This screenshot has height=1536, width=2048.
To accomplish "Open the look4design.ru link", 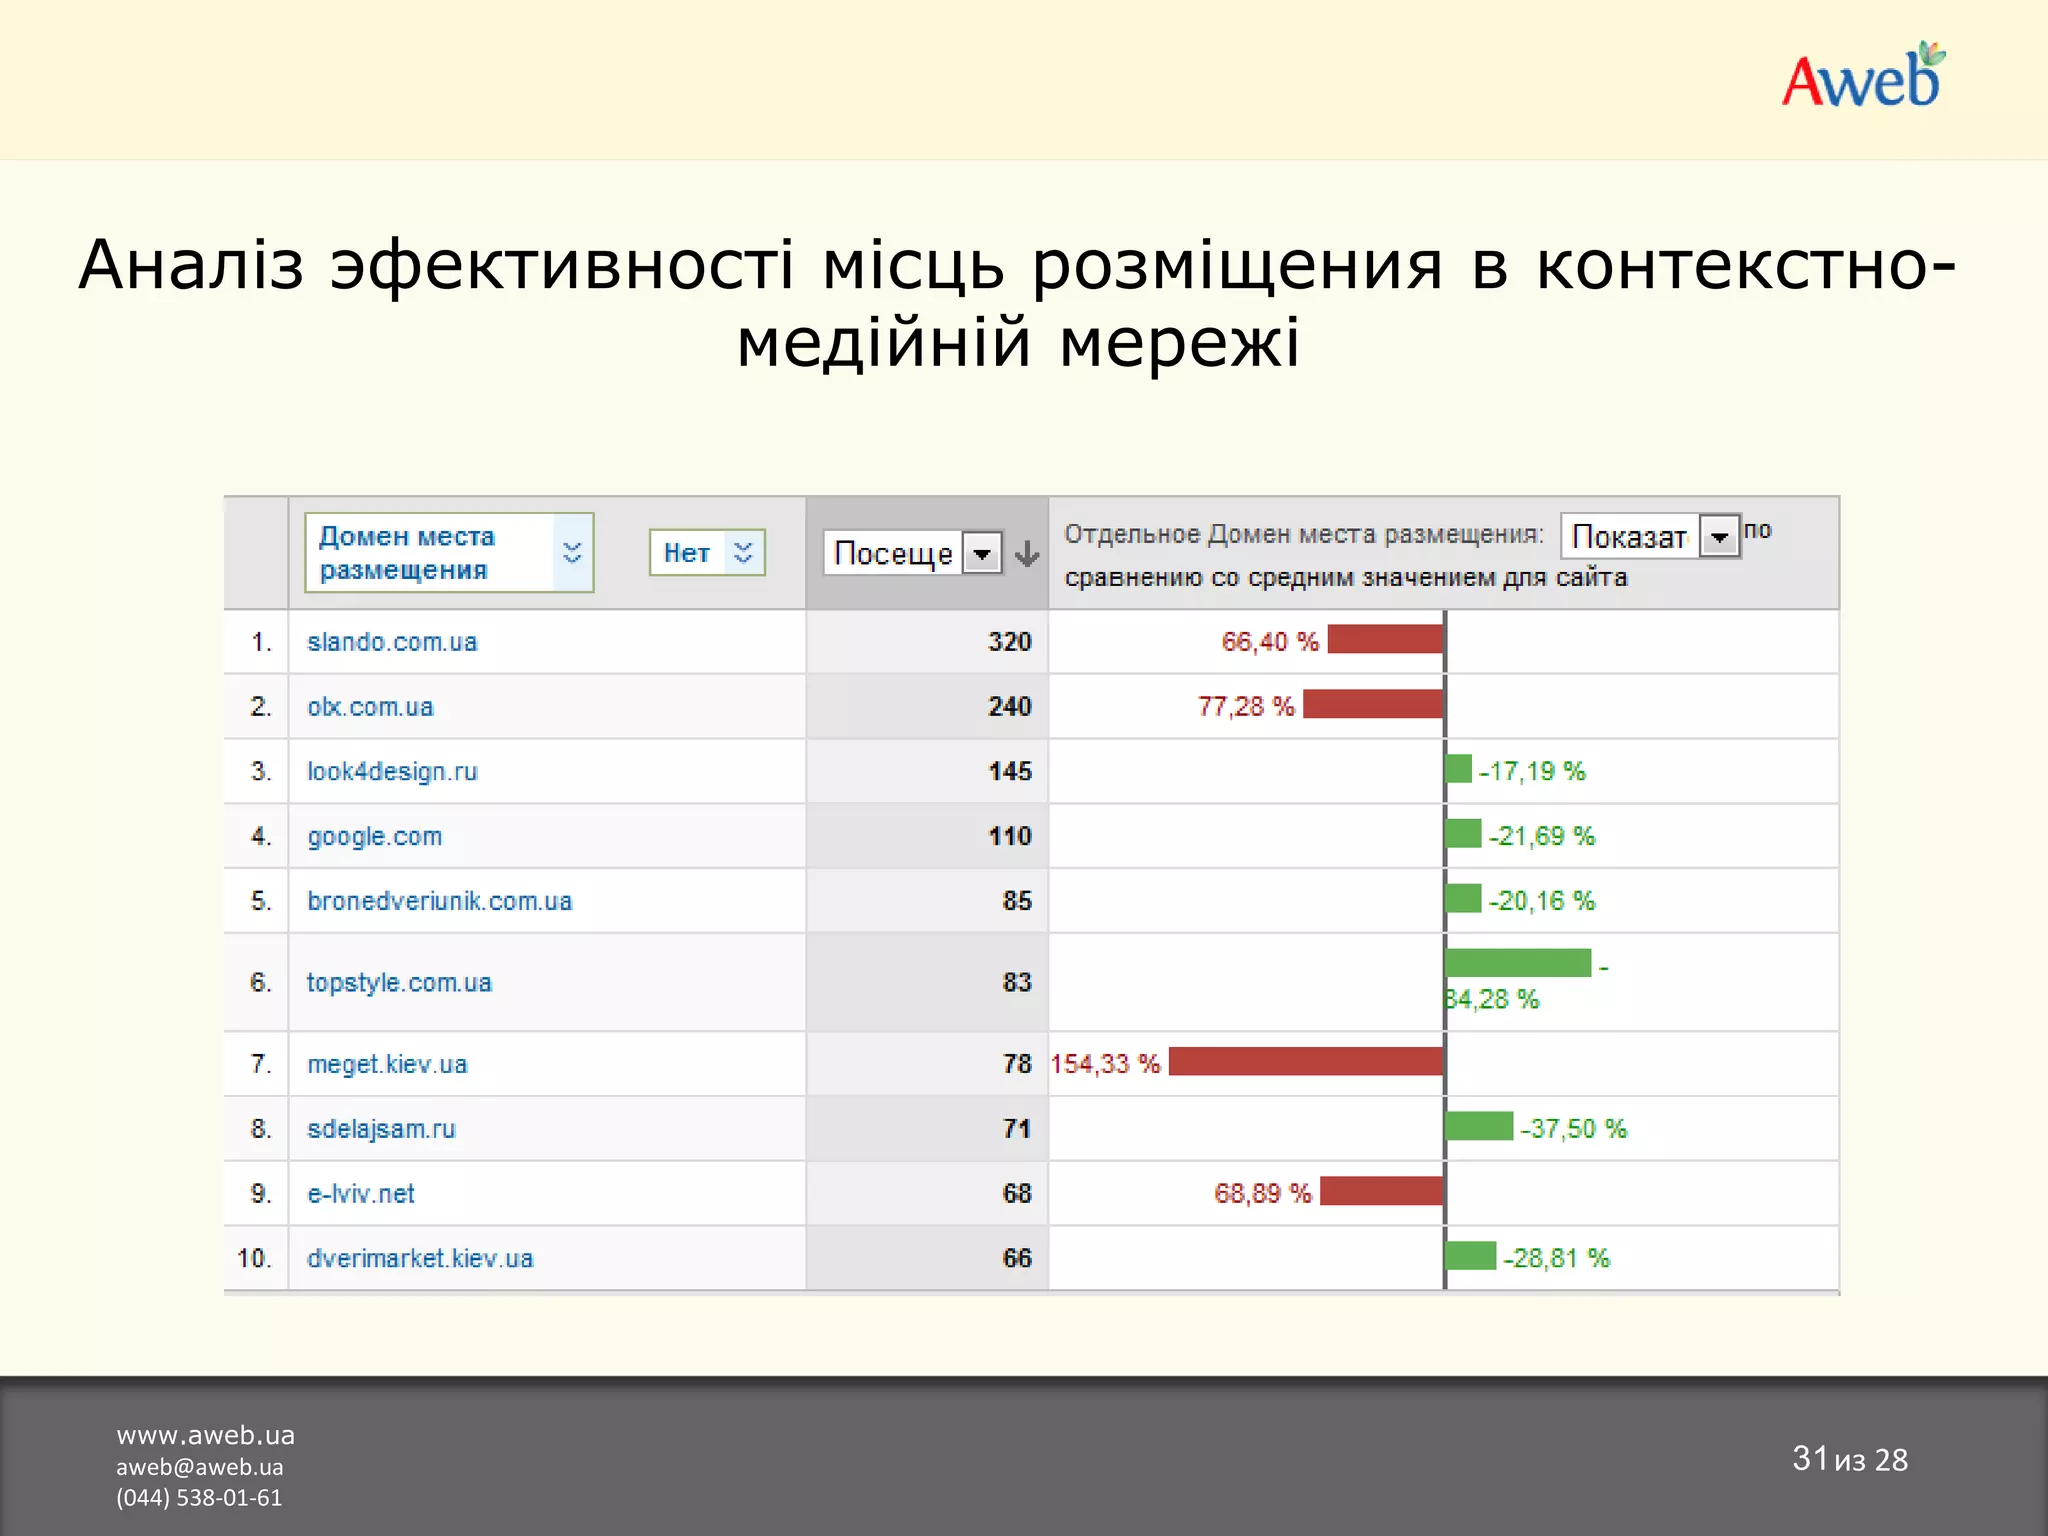I will (x=392, y=772).
